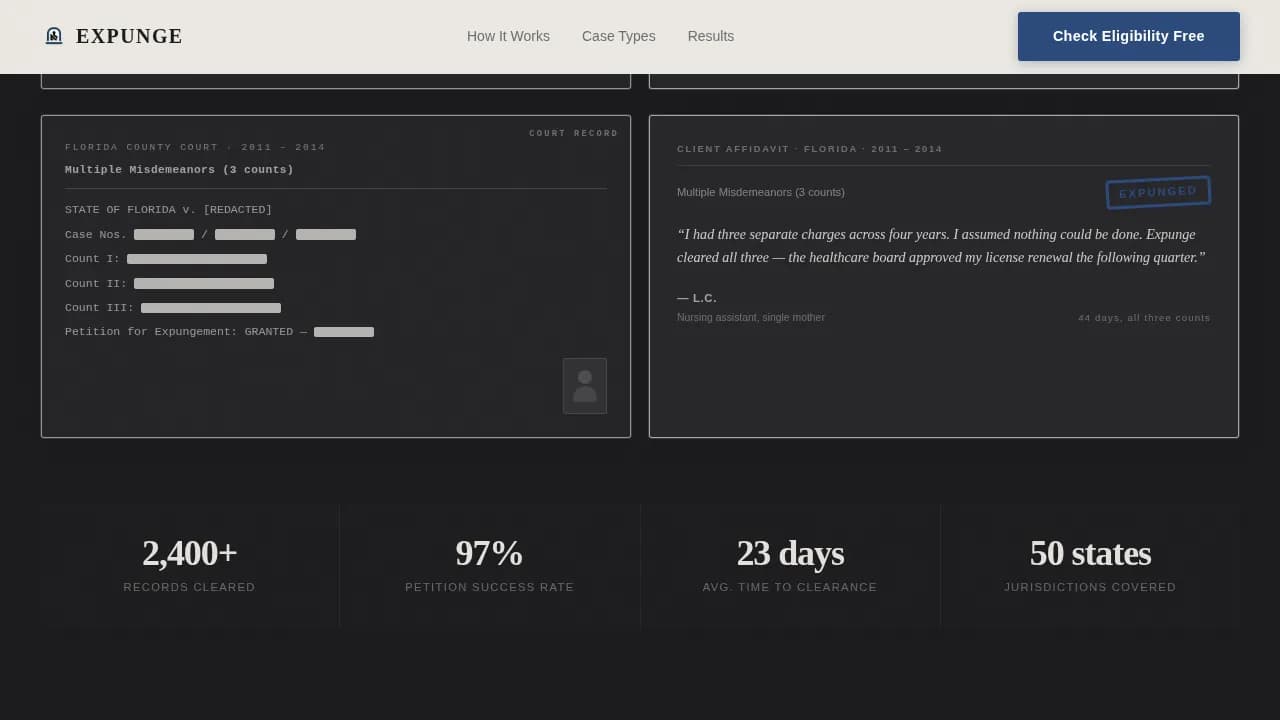This screenshot has height=720, width=1280.
Task: Open the How It Works navigation item
Action: pos(508,36)
